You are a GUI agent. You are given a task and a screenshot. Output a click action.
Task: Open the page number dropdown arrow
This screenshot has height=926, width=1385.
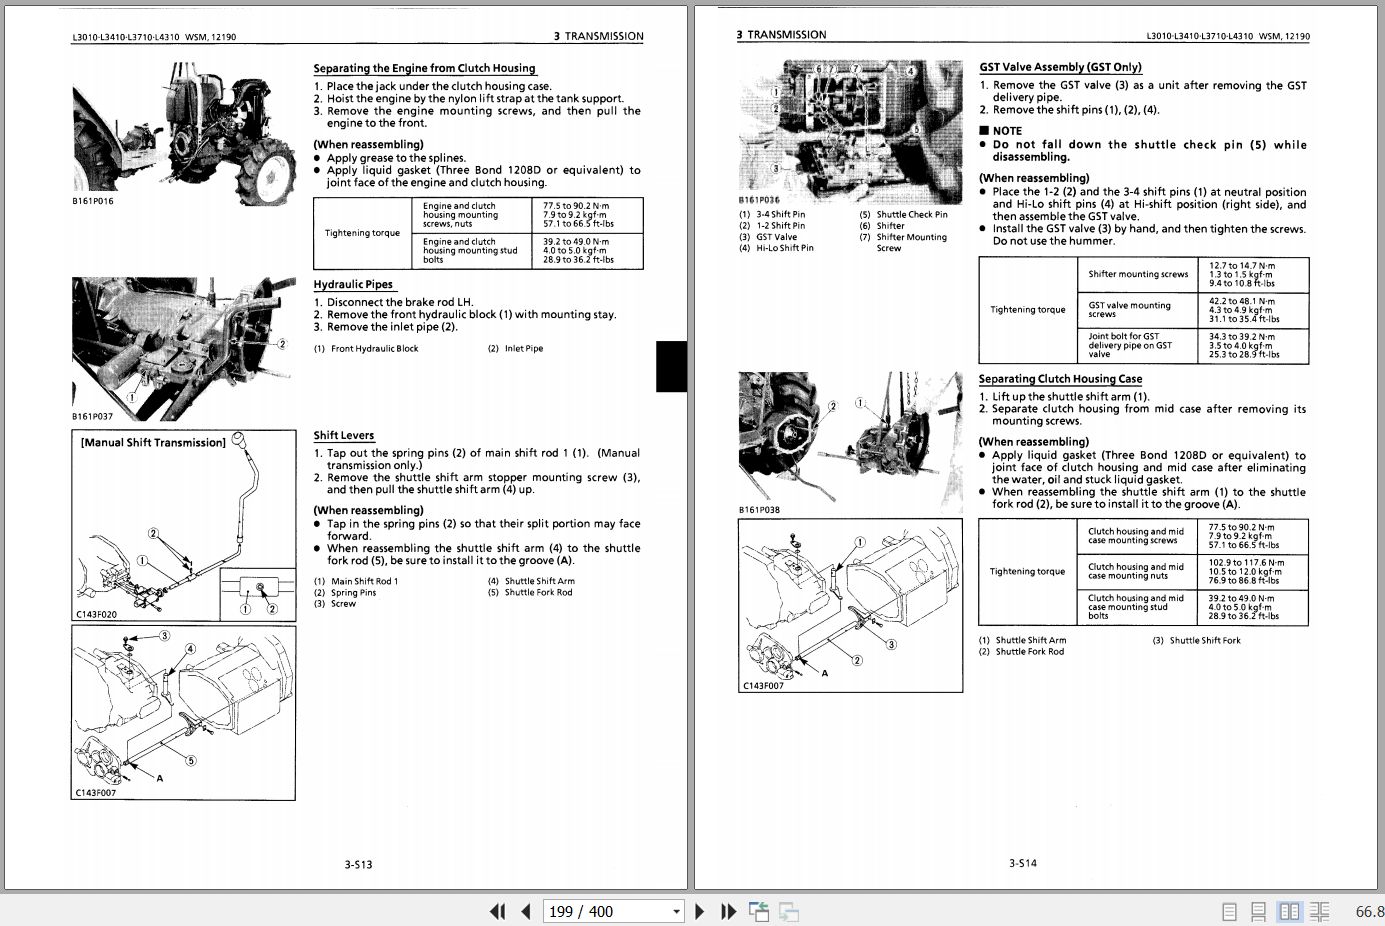[677, 911]
